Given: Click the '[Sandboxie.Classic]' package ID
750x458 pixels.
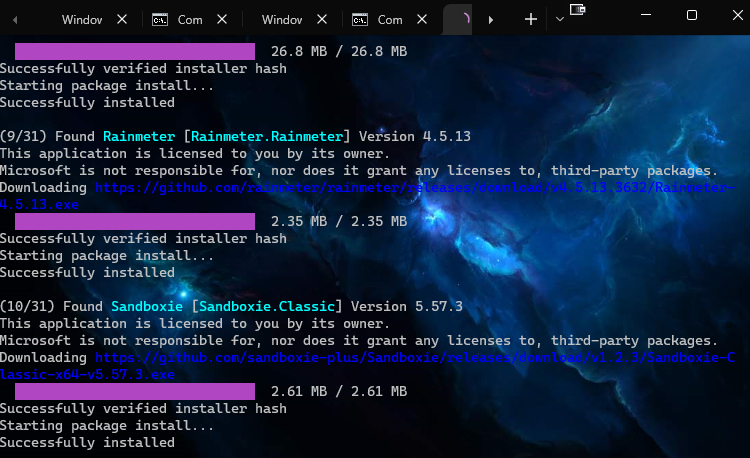Looking at the screenshot, I should click(267, 307).
